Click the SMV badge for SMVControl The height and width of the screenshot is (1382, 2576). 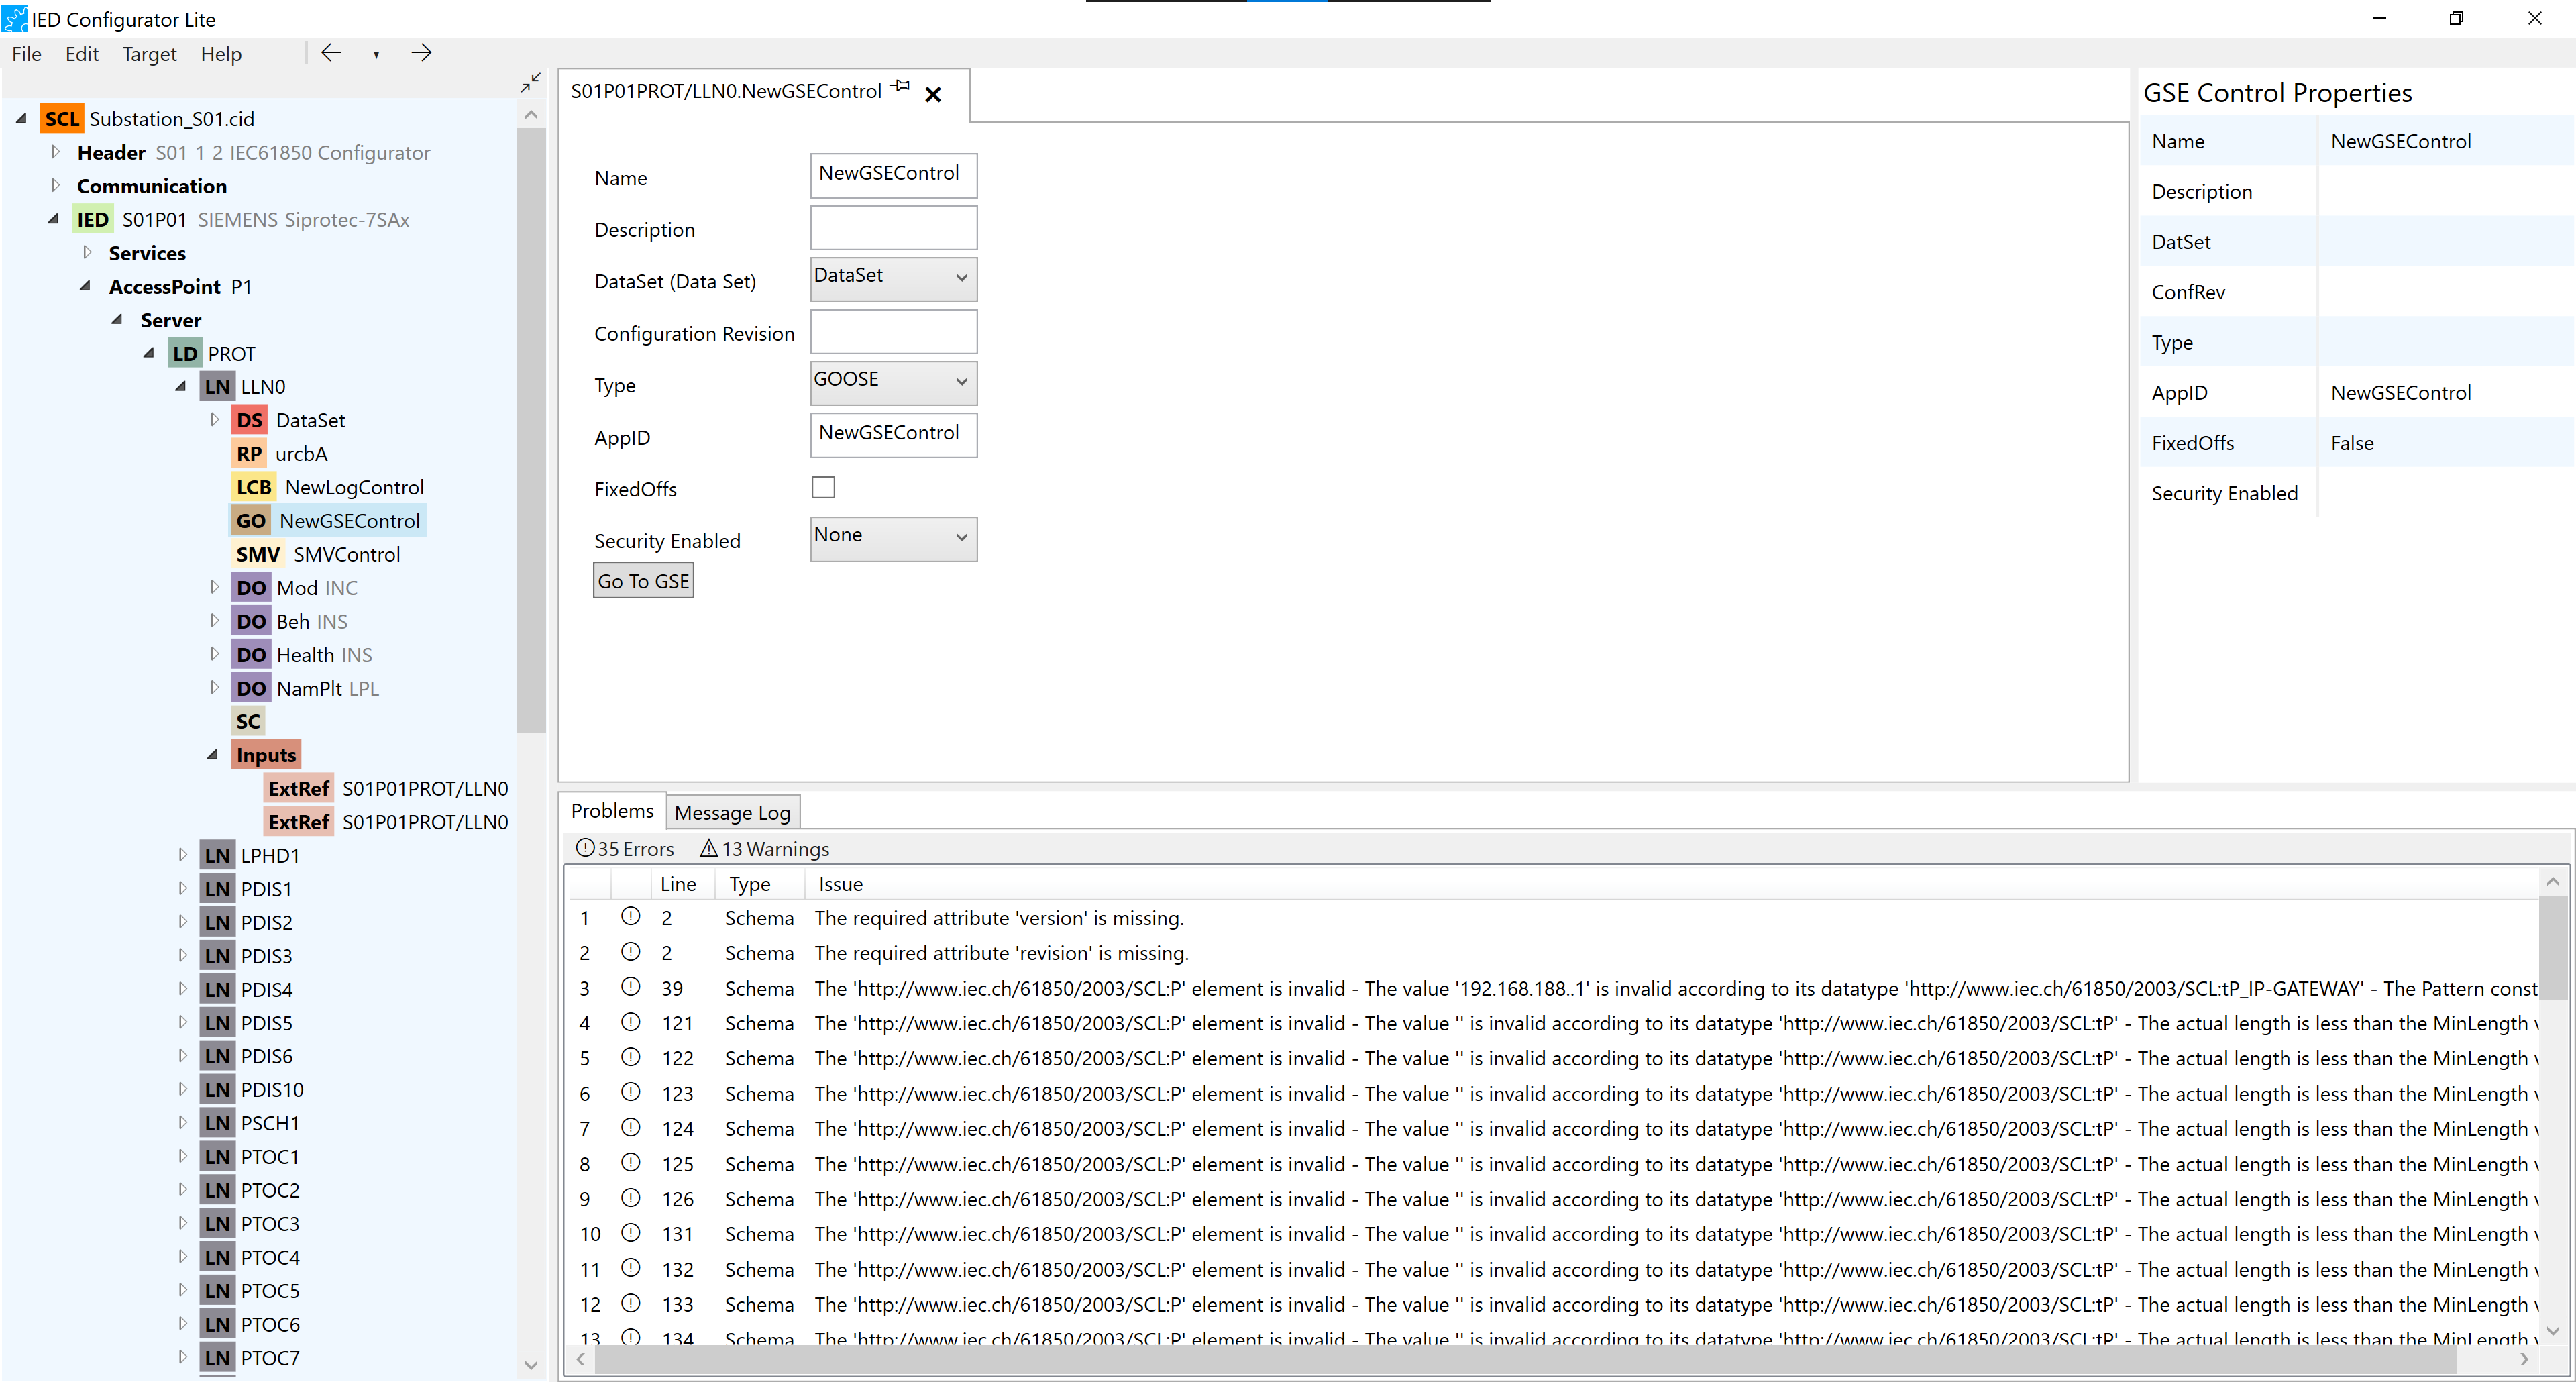point(258,555)
